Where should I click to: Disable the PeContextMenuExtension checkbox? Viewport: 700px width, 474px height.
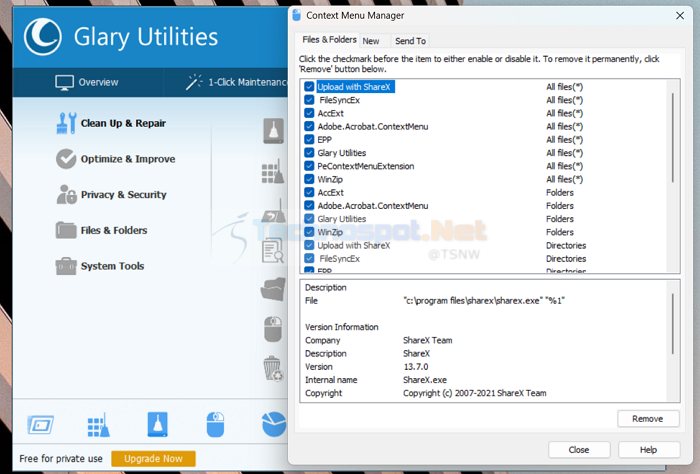coord(309,166)
